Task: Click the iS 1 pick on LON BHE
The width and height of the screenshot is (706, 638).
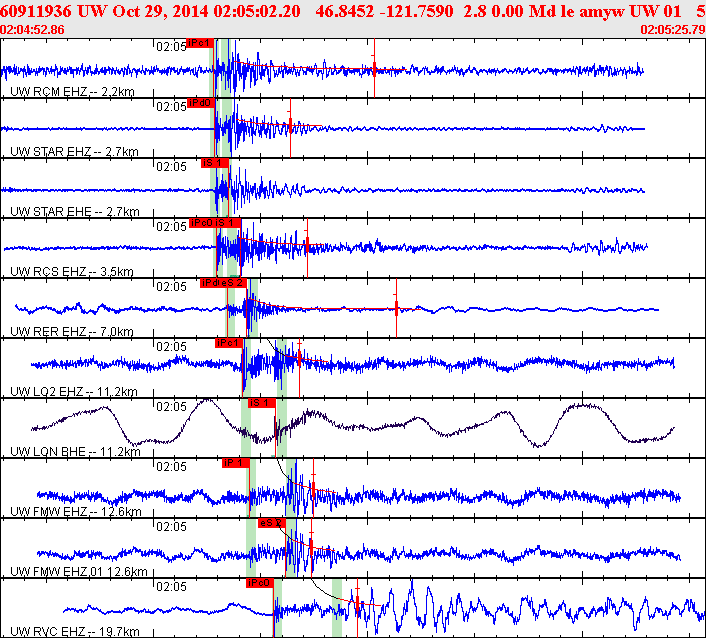Action: [262, 403]
